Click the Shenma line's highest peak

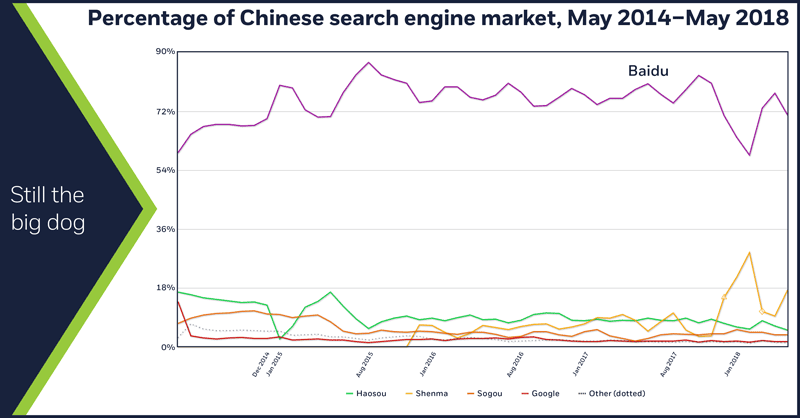749,253
